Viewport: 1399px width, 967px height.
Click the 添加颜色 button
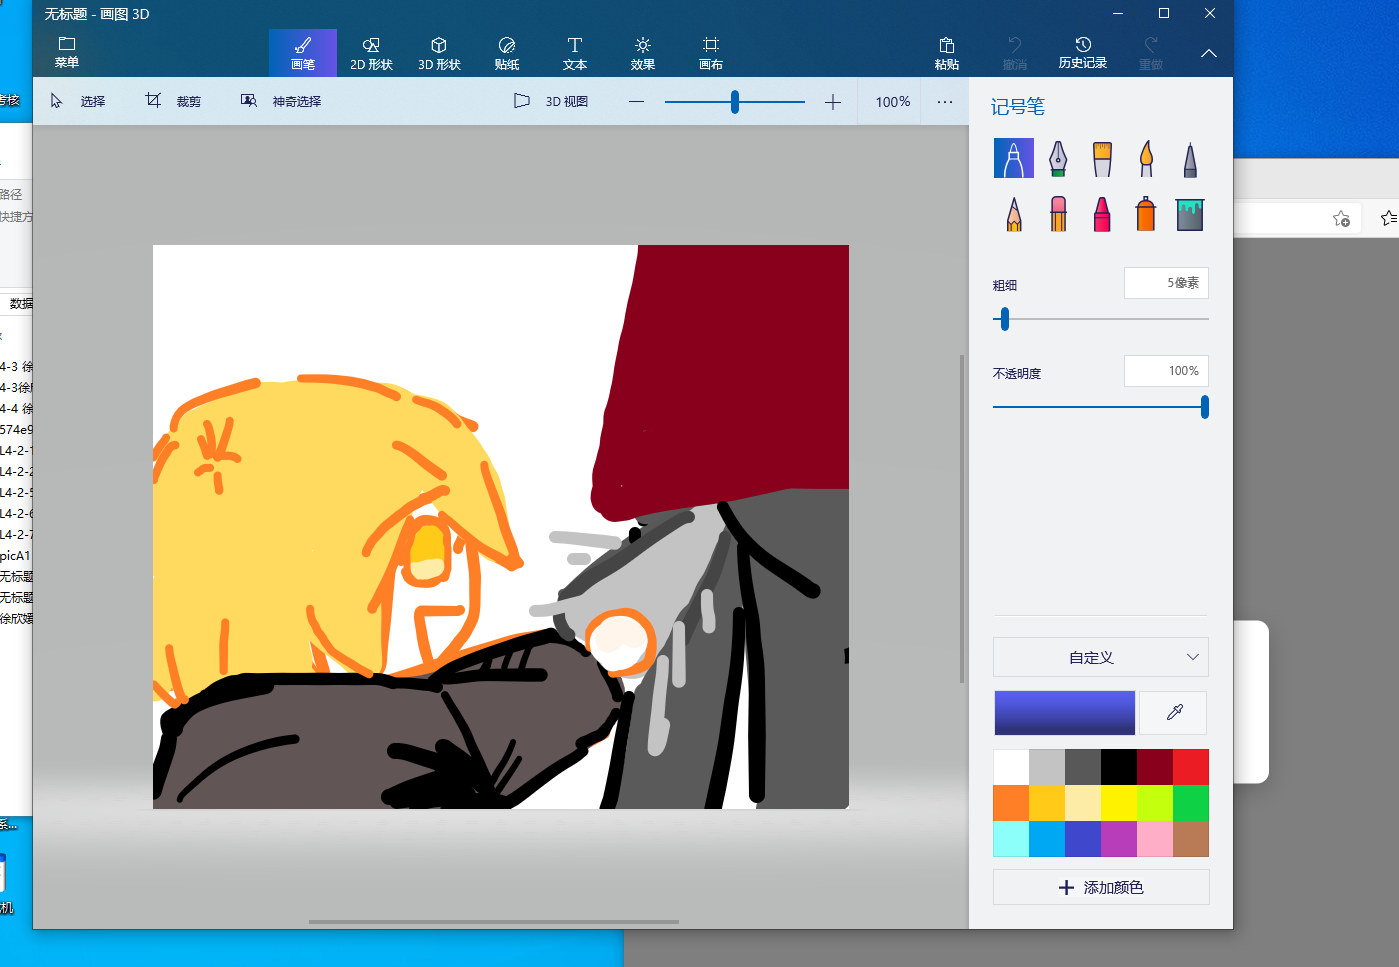1100,887
